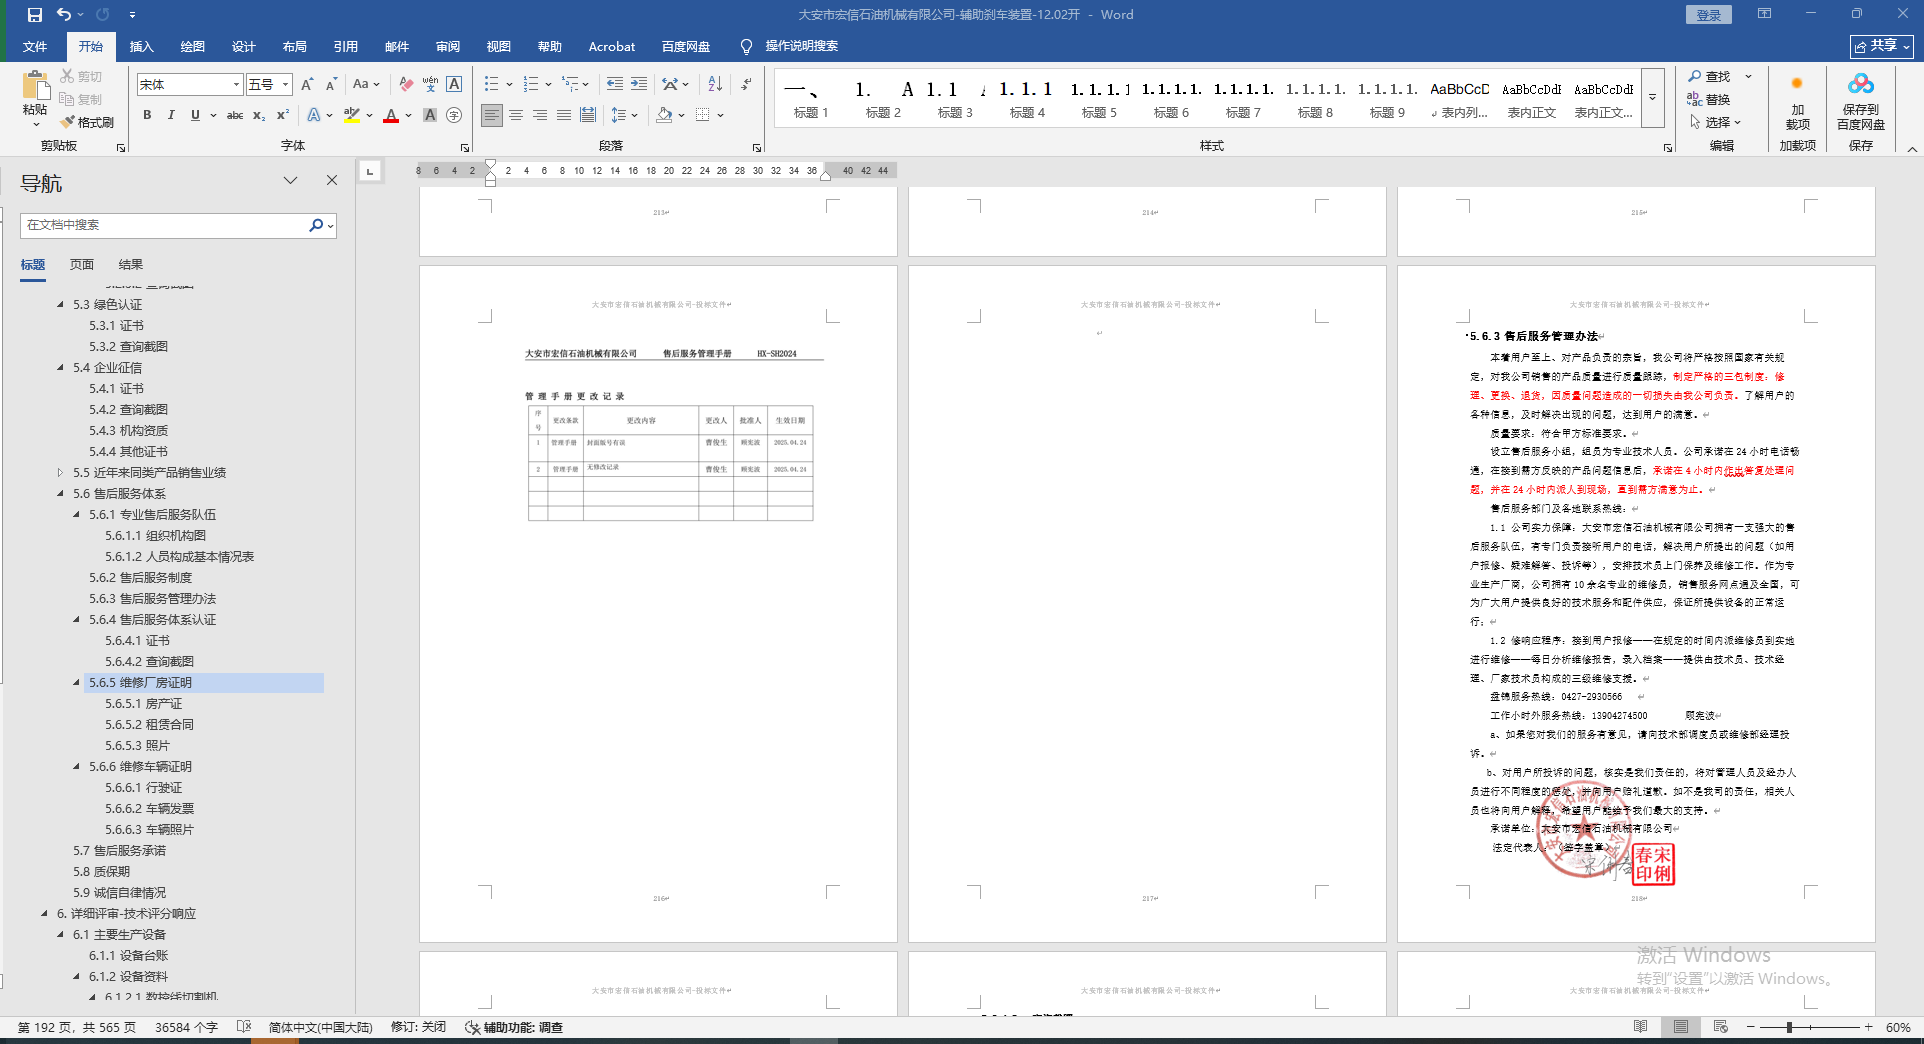Select 5.6.3 售后服务管理办法 heading
Screen dimensions: 1924x1044
pos(152,599)
